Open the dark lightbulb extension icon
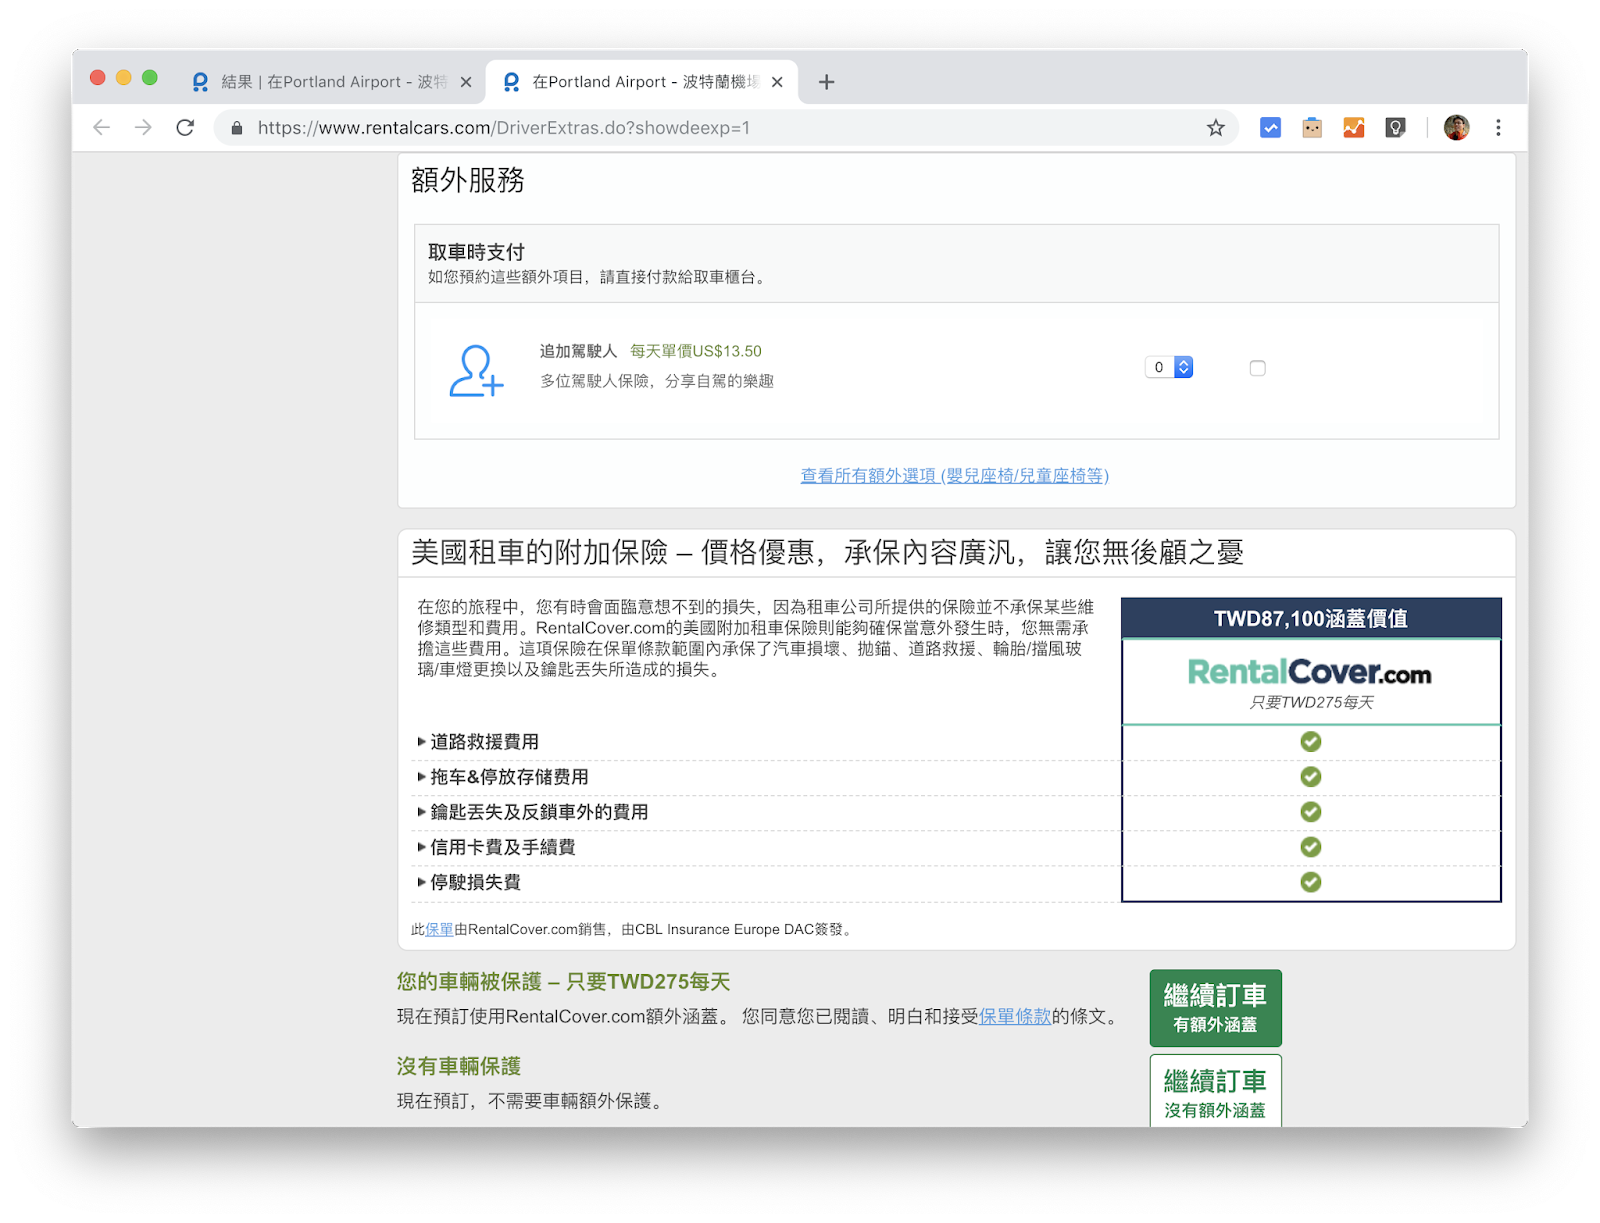This screenshot has width=1600, height=1223. pos(1395,128)
